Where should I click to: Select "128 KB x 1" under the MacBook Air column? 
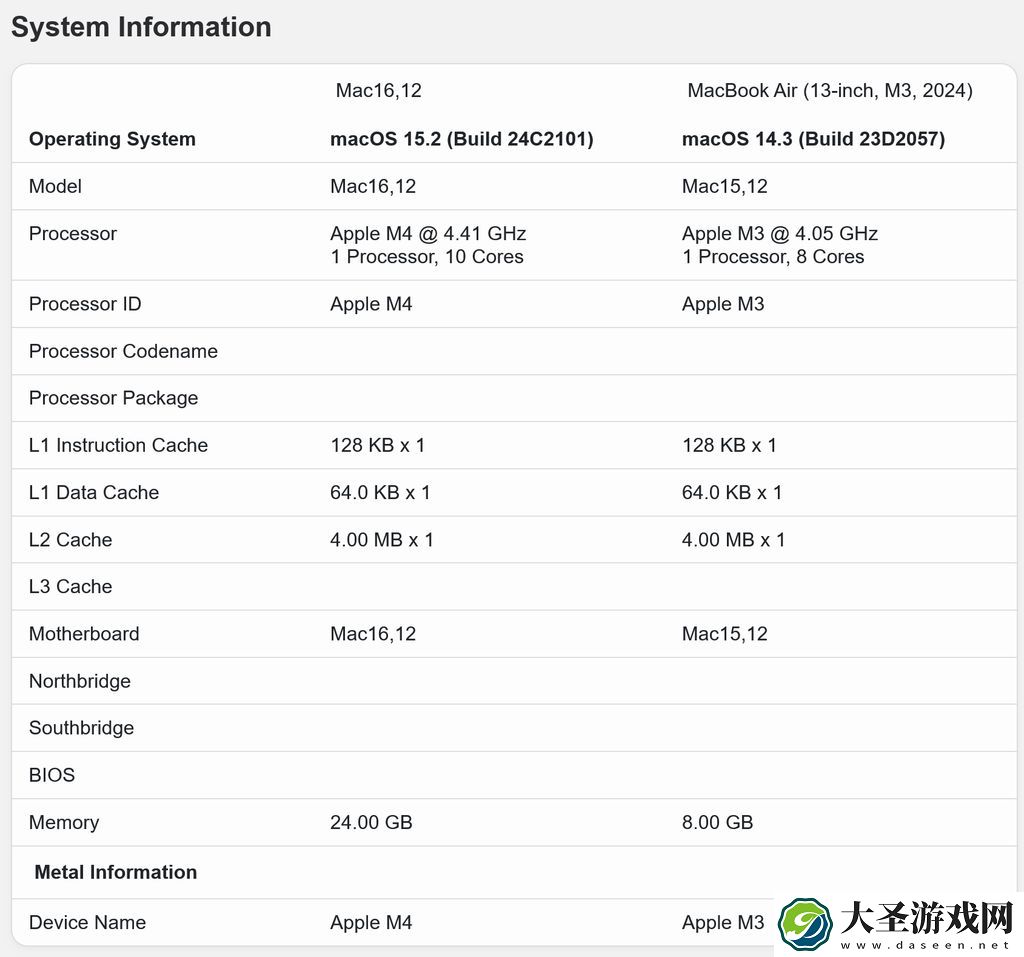729,445
